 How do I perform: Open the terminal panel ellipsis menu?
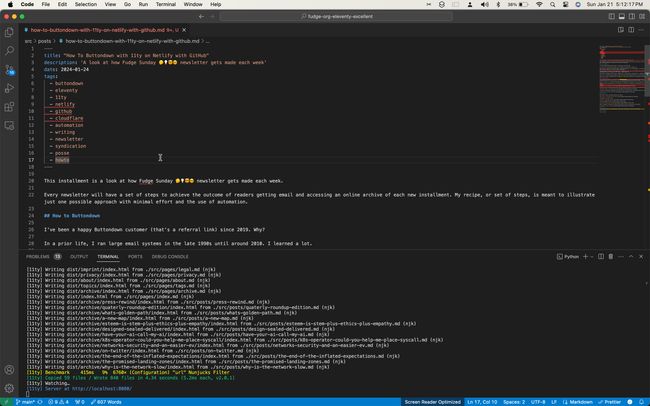[x=621, y=257]
